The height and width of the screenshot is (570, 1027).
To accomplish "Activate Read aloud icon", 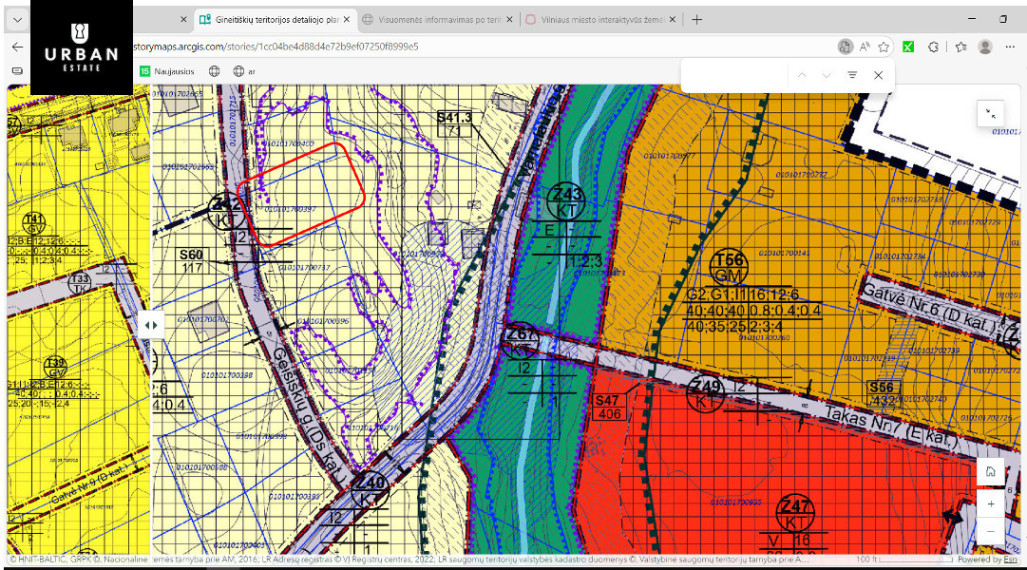I will 865,47.
